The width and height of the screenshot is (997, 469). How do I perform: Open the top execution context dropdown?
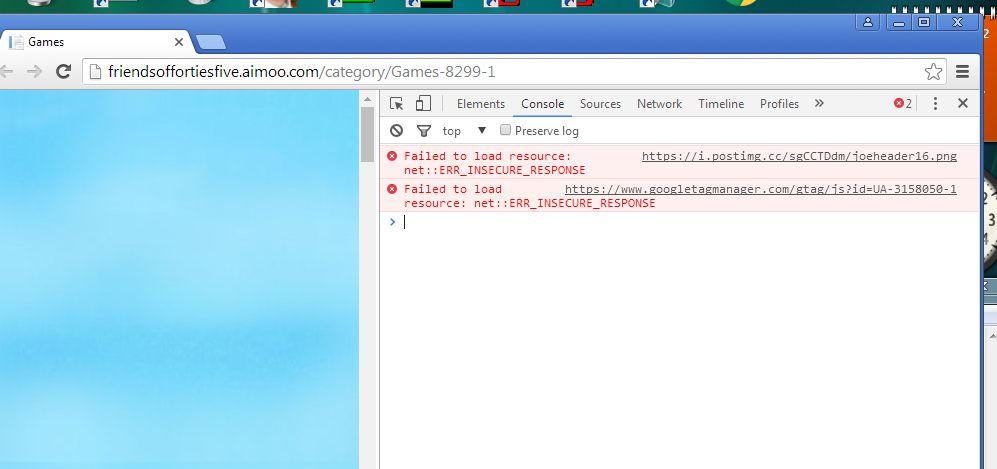pos(464,131)
